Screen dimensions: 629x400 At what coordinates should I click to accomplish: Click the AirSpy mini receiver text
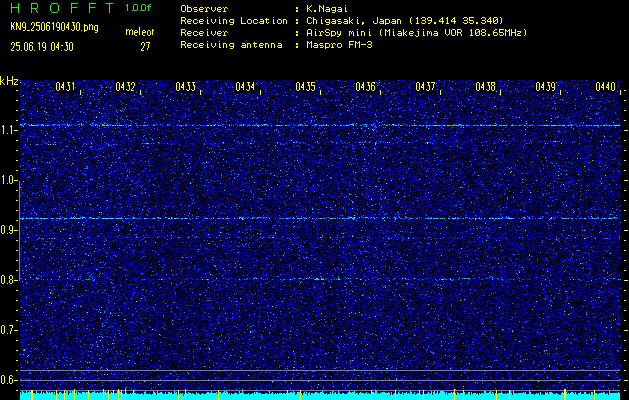pyautogui.click(x=416, y=32)
